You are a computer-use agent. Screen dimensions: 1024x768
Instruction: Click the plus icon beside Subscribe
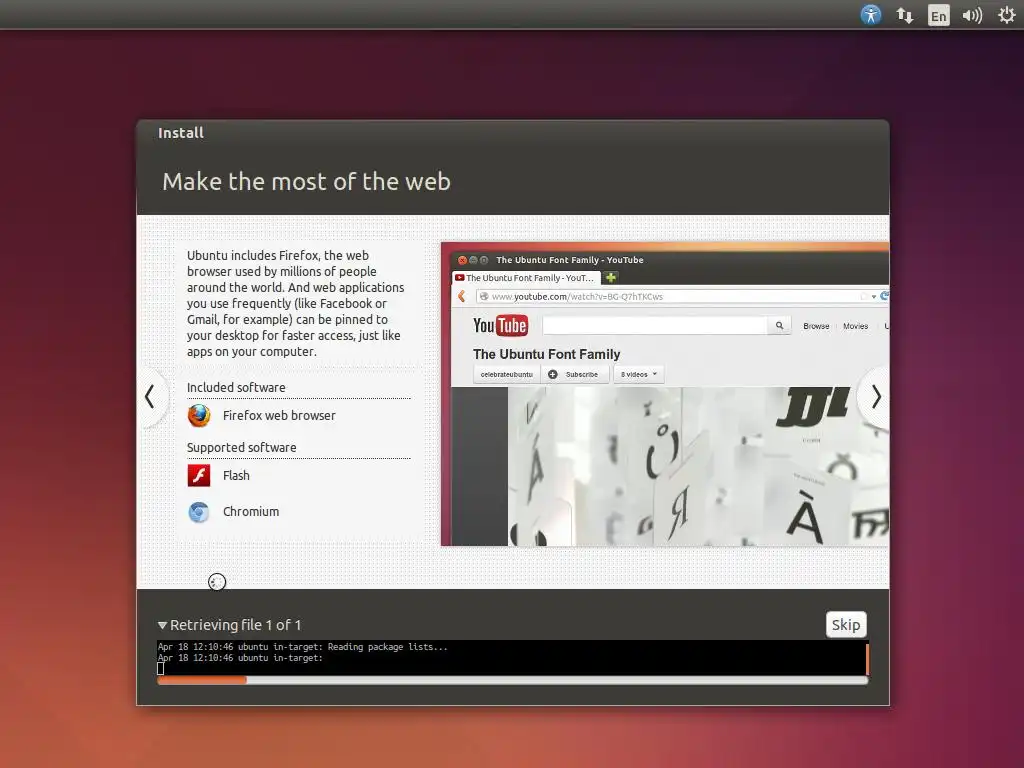[x=552, y=374]
